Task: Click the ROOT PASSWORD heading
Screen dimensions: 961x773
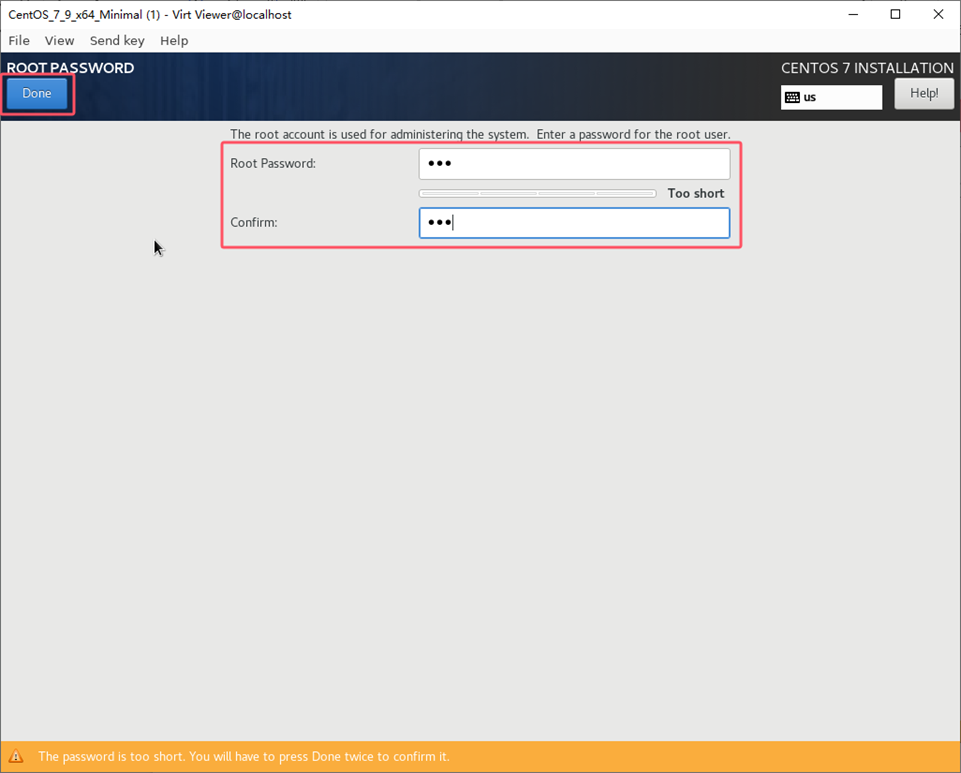Action: (x=70, y=67)
